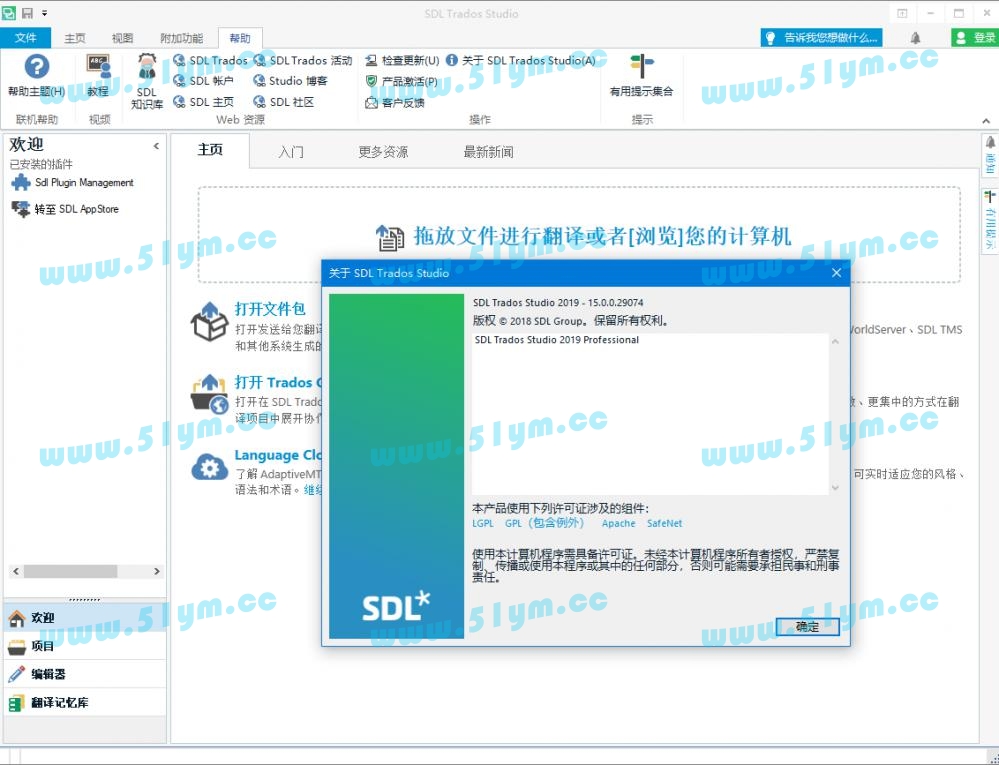Open Studio 博客 link
The height and width of the screenshot is (765, 999).
290,81
